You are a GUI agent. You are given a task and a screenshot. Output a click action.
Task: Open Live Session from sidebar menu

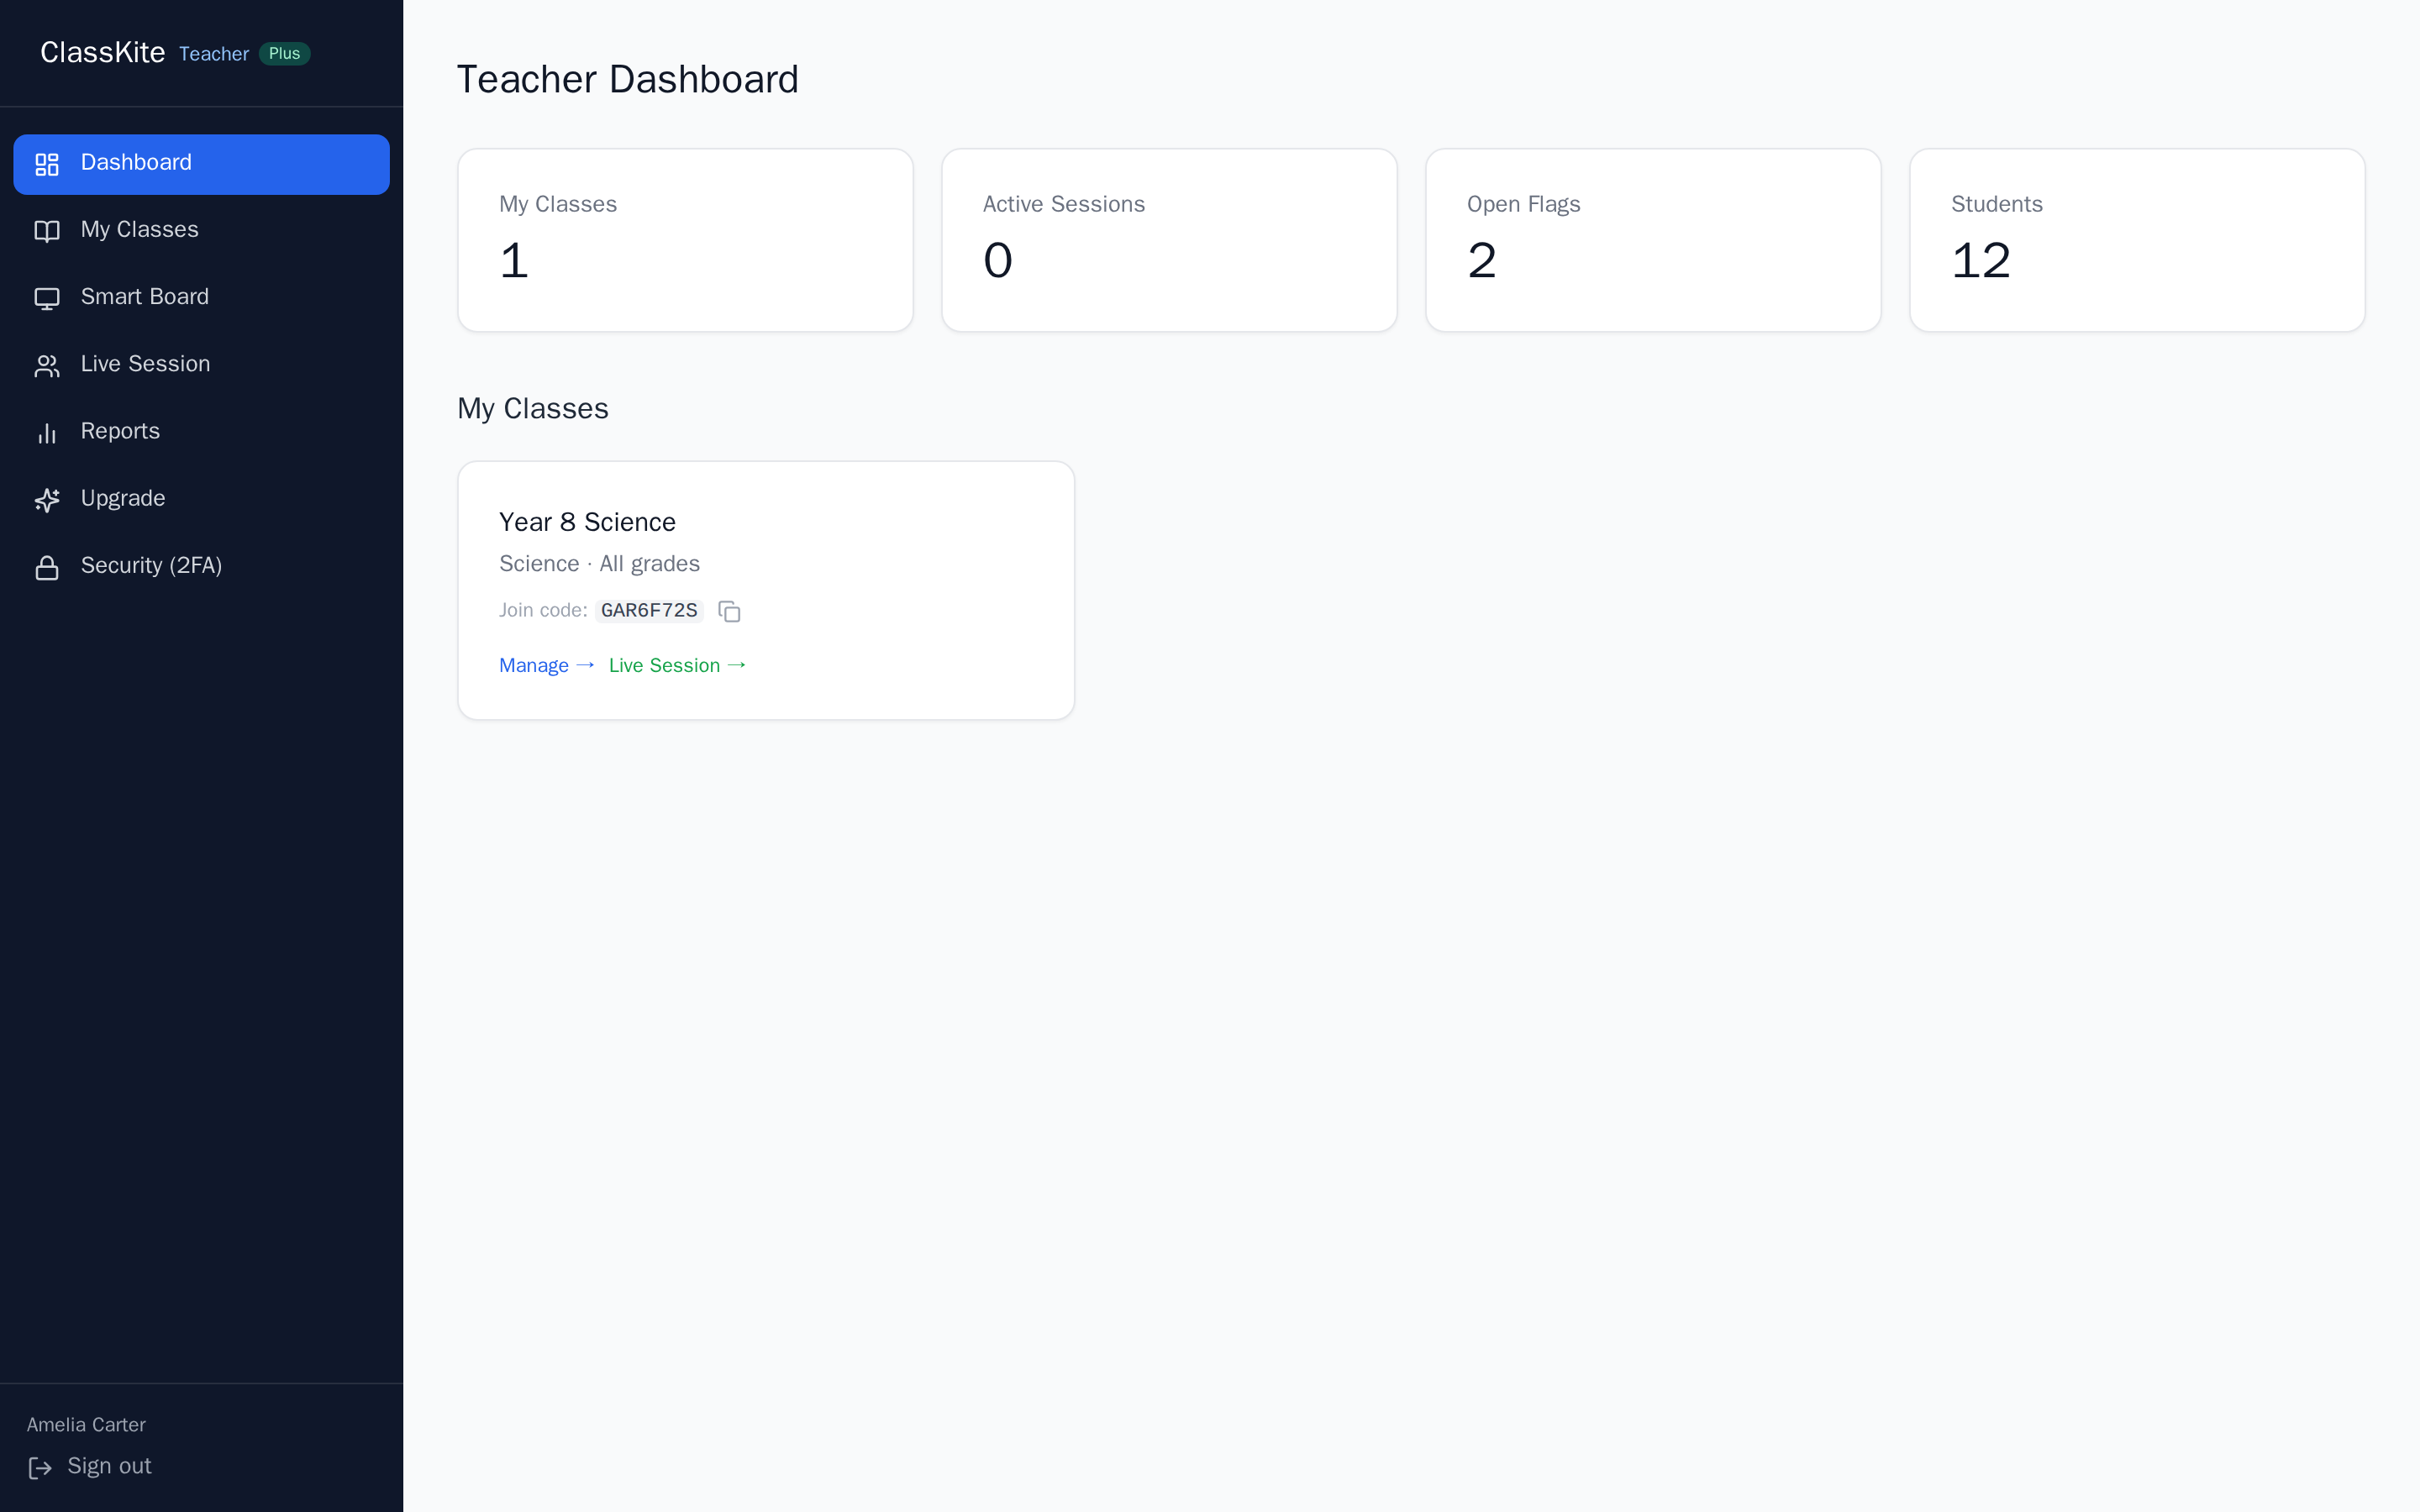click(201, 365)
